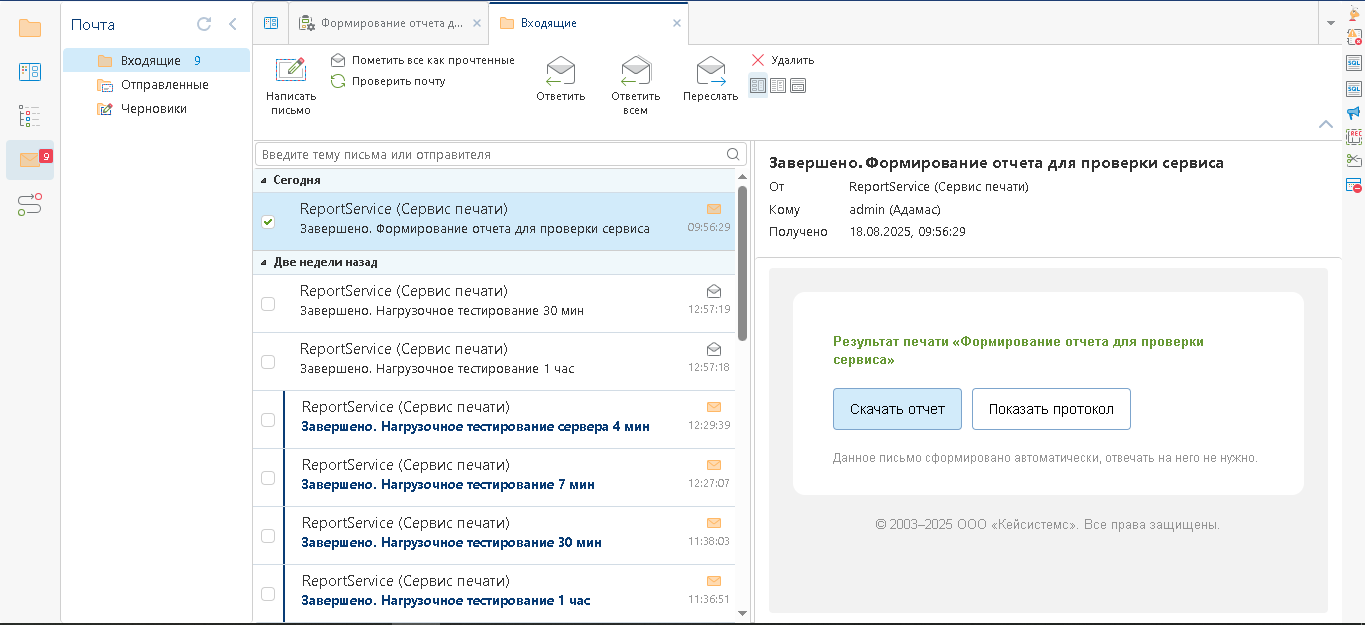Click received date 18.08.2025, 09:56:29
This screenshot has height=625, width=1365.
[x=908, y=232]
